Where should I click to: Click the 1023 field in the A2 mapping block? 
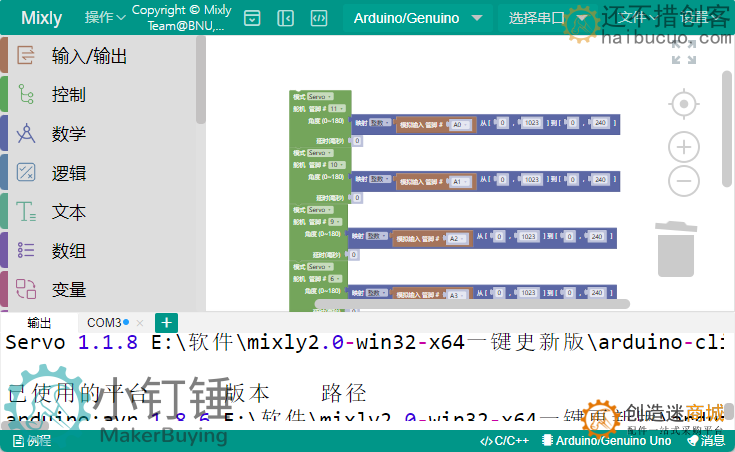[x=528, y=237]
